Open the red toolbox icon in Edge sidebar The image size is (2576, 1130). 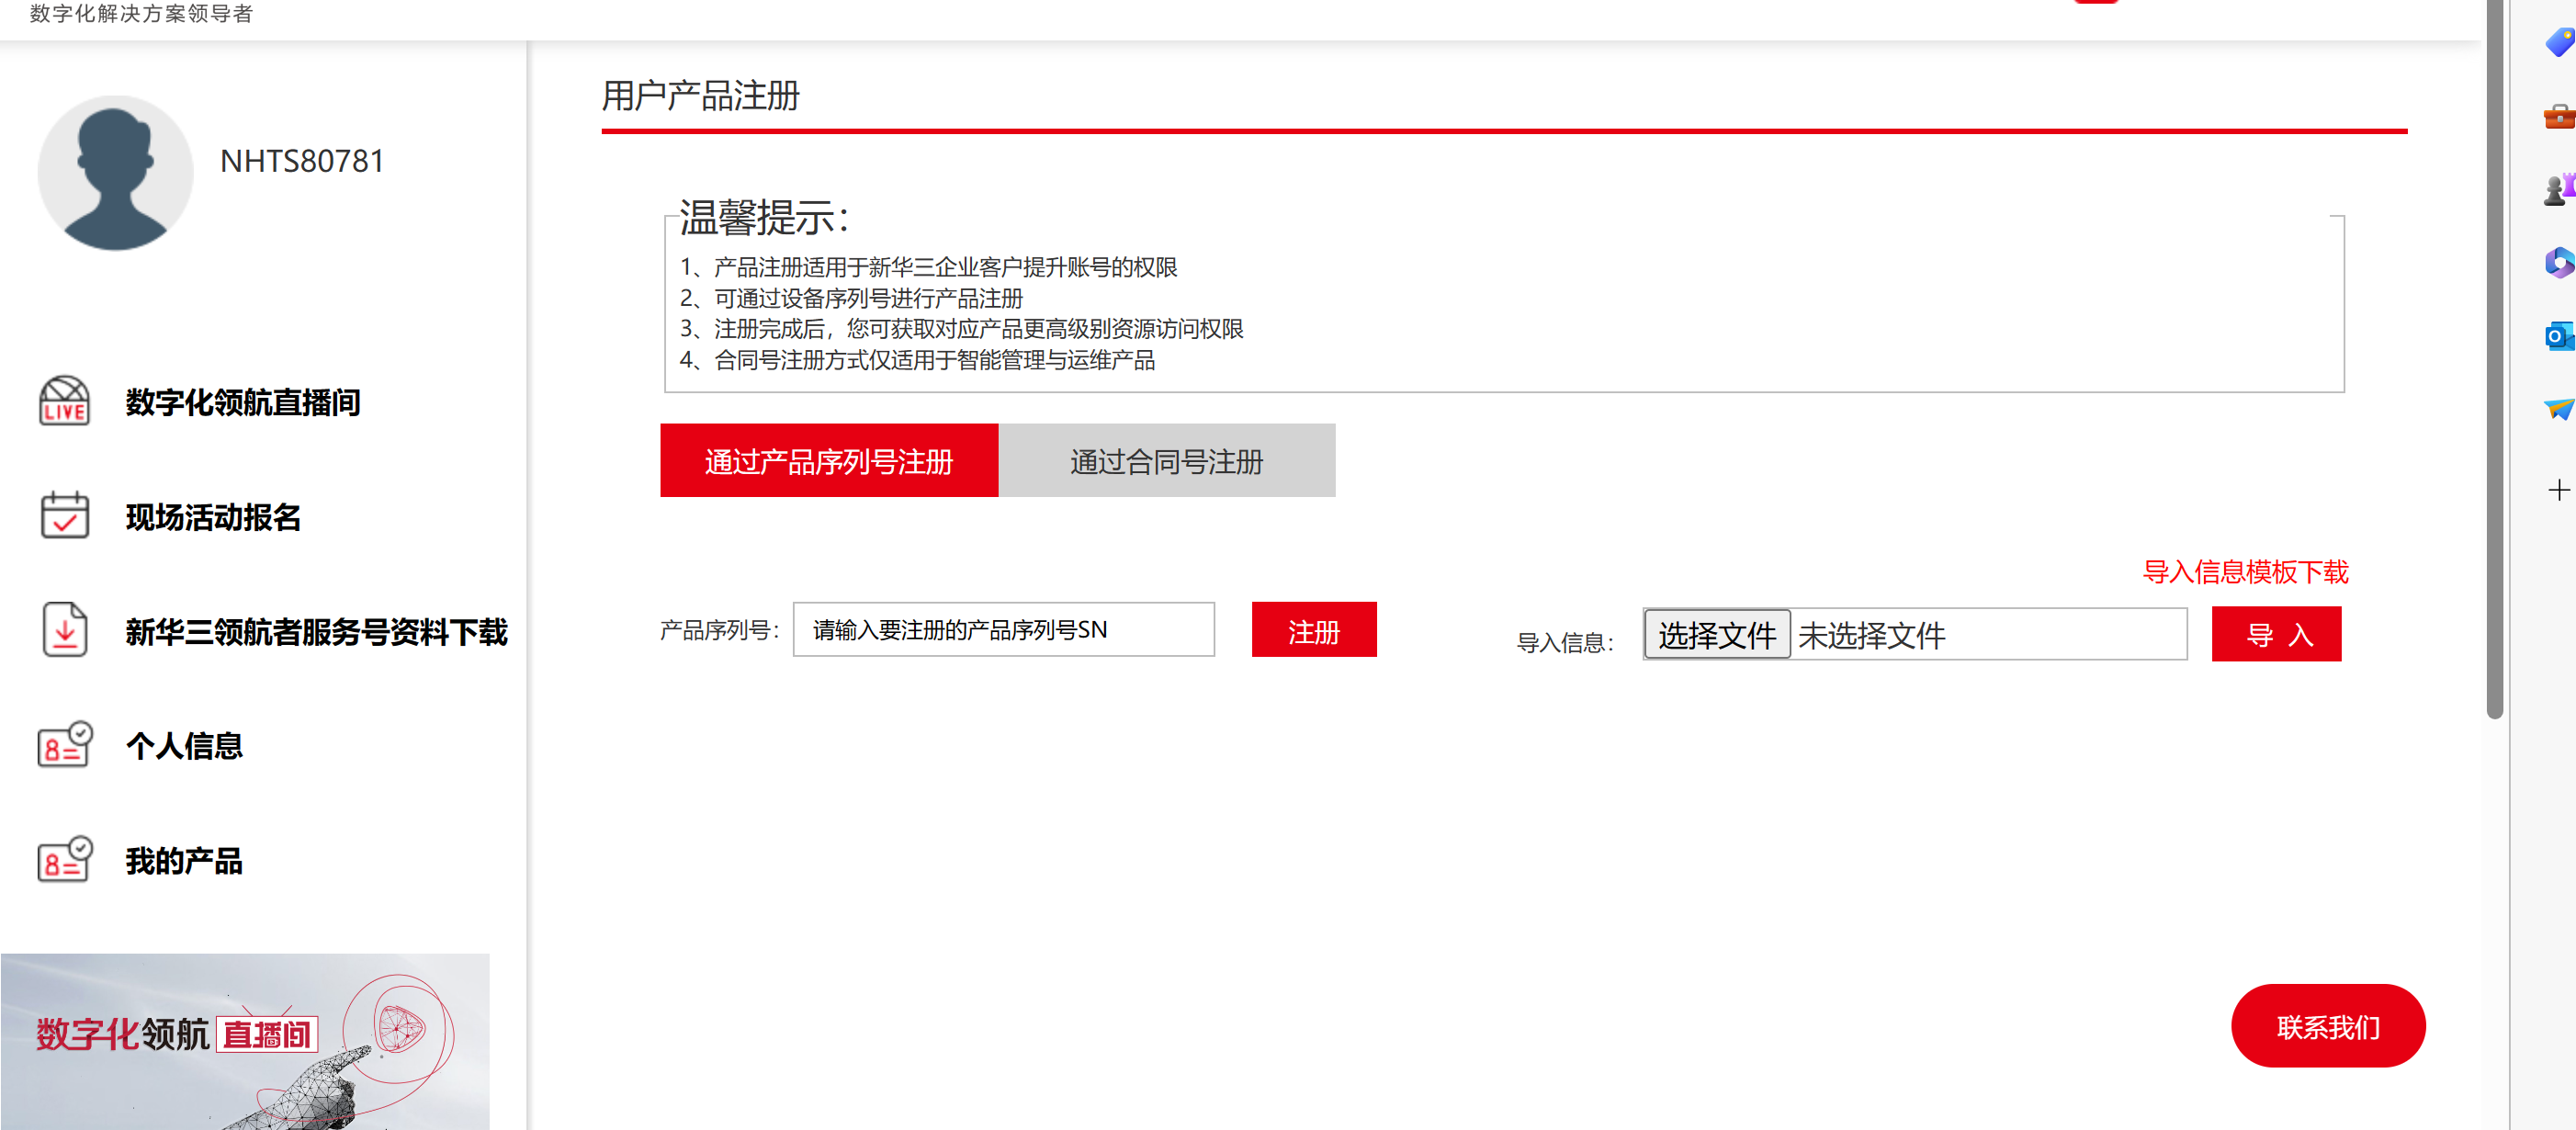(x=2558, y=117)
